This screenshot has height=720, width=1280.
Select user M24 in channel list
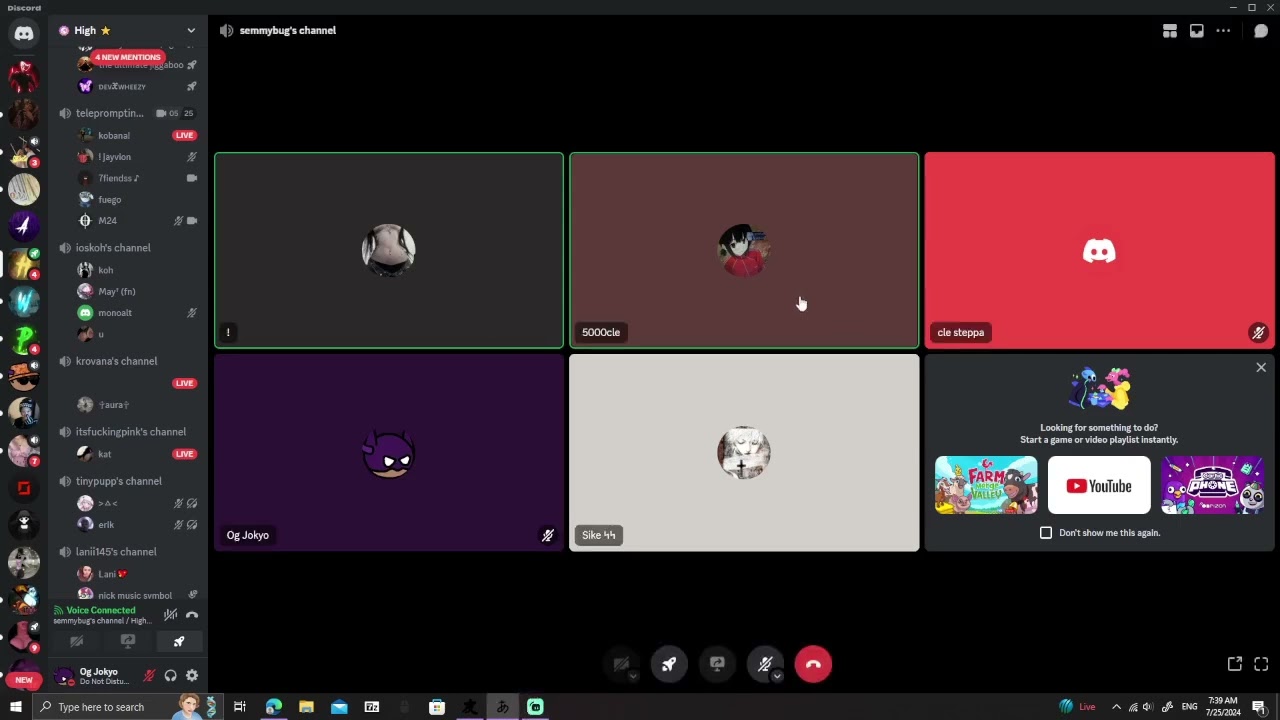(x=108, y=221)
